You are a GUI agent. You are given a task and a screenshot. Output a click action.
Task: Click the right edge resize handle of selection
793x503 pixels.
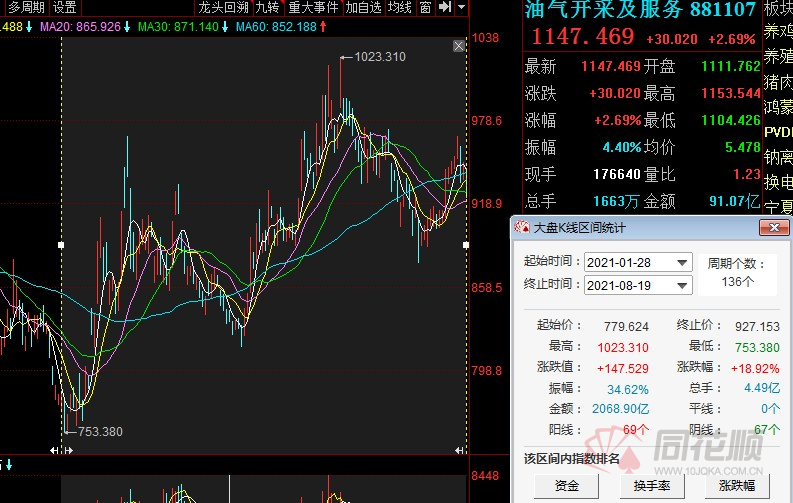(466, 244)
